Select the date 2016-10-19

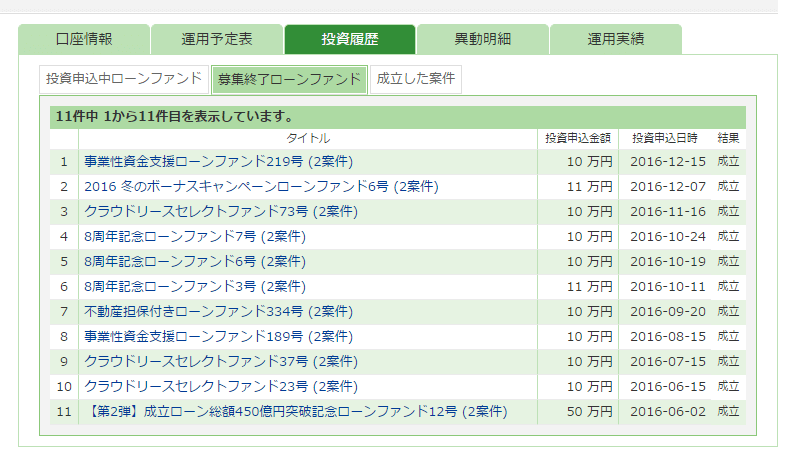[668, 261]
